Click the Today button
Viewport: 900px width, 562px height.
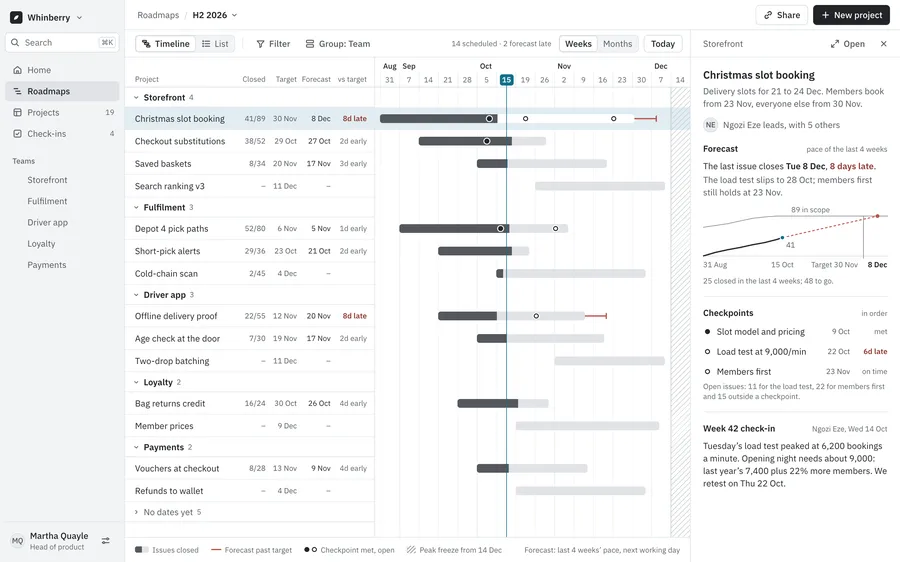click(x=663, y=44)
